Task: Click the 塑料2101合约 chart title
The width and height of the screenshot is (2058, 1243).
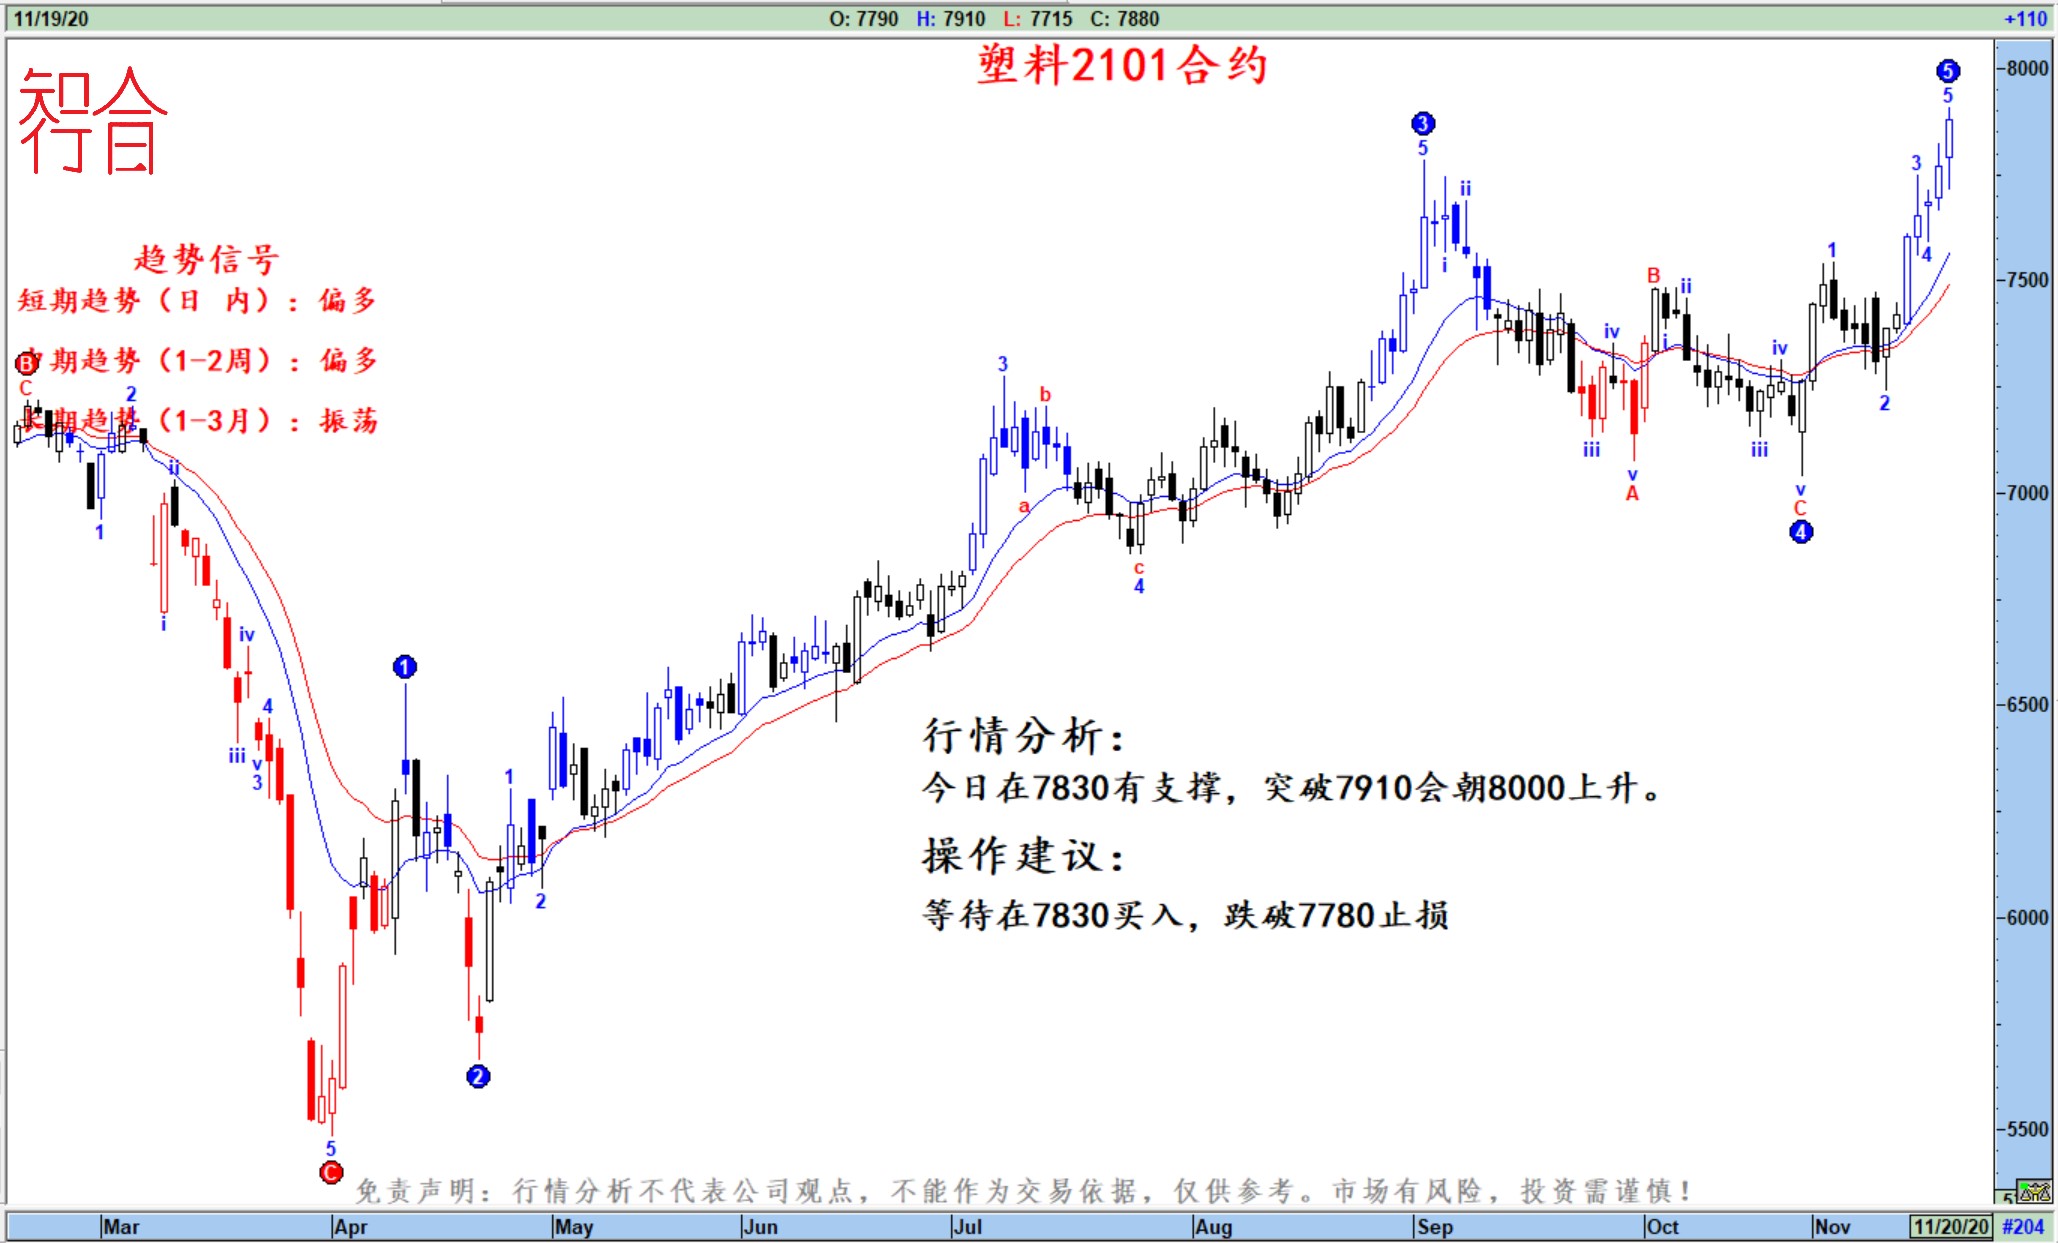Action: point(1122,66)
